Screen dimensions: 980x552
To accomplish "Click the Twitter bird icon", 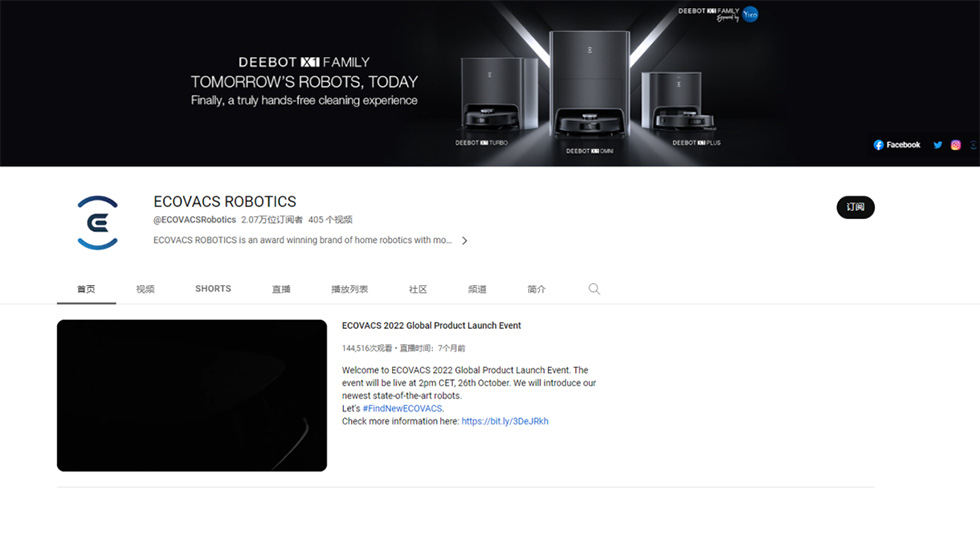I will pos(937,145).
